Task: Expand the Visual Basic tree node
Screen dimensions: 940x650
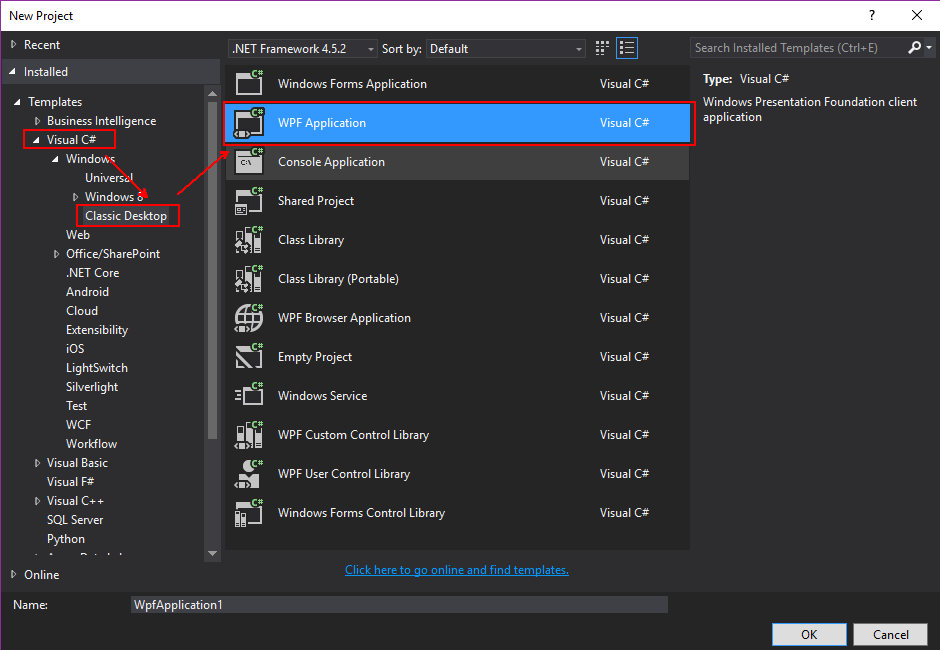Action: 37,463
